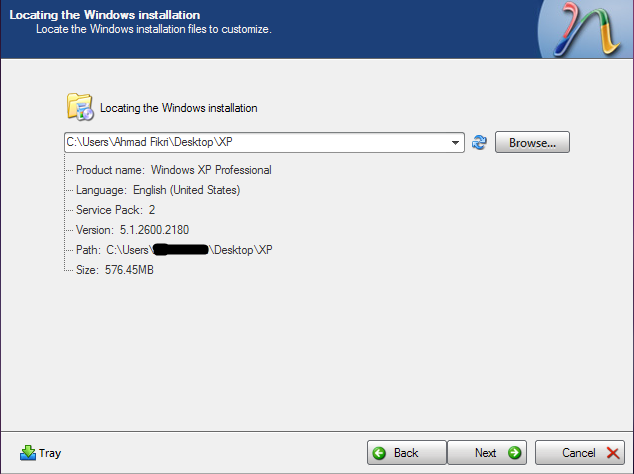Select the 'Product name: Windows XP Professional' row

click(x=173, y=170)
